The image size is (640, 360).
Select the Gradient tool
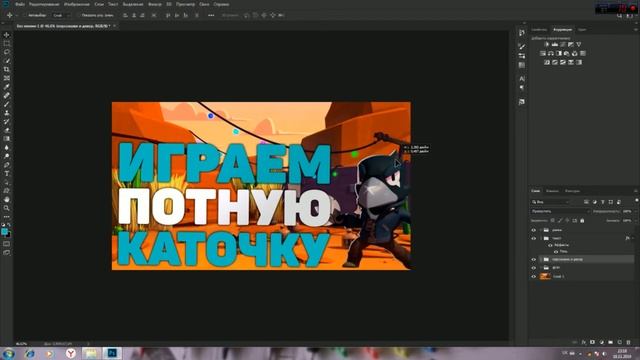coord(7,139)
